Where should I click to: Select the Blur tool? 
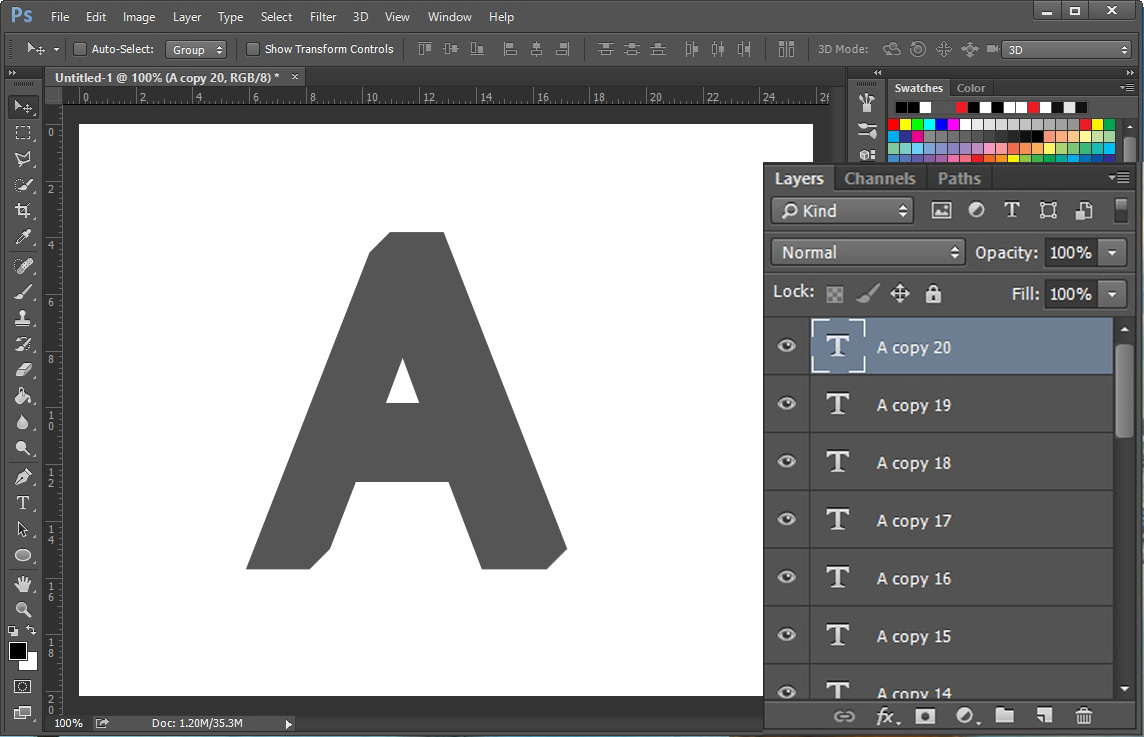click(23, 422)
